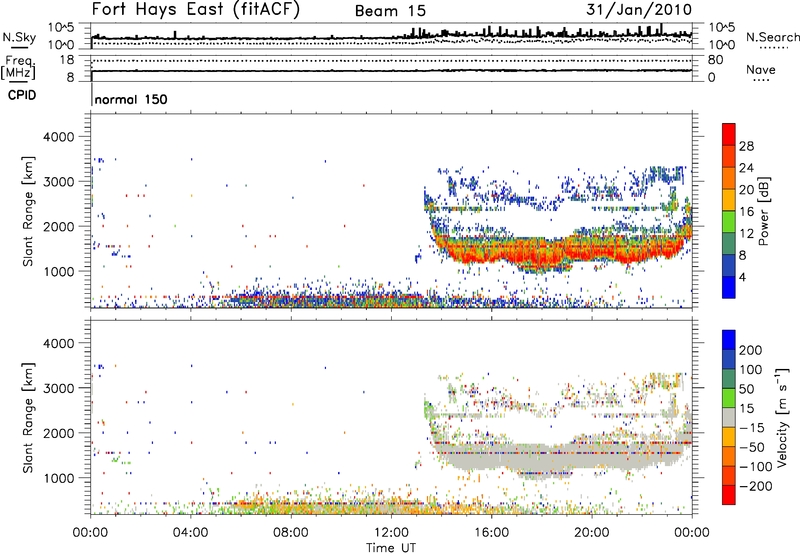Select the '2000' tick in Velocity panel
The width and height of the screenshot is (800, 554).
coord(58,433)
